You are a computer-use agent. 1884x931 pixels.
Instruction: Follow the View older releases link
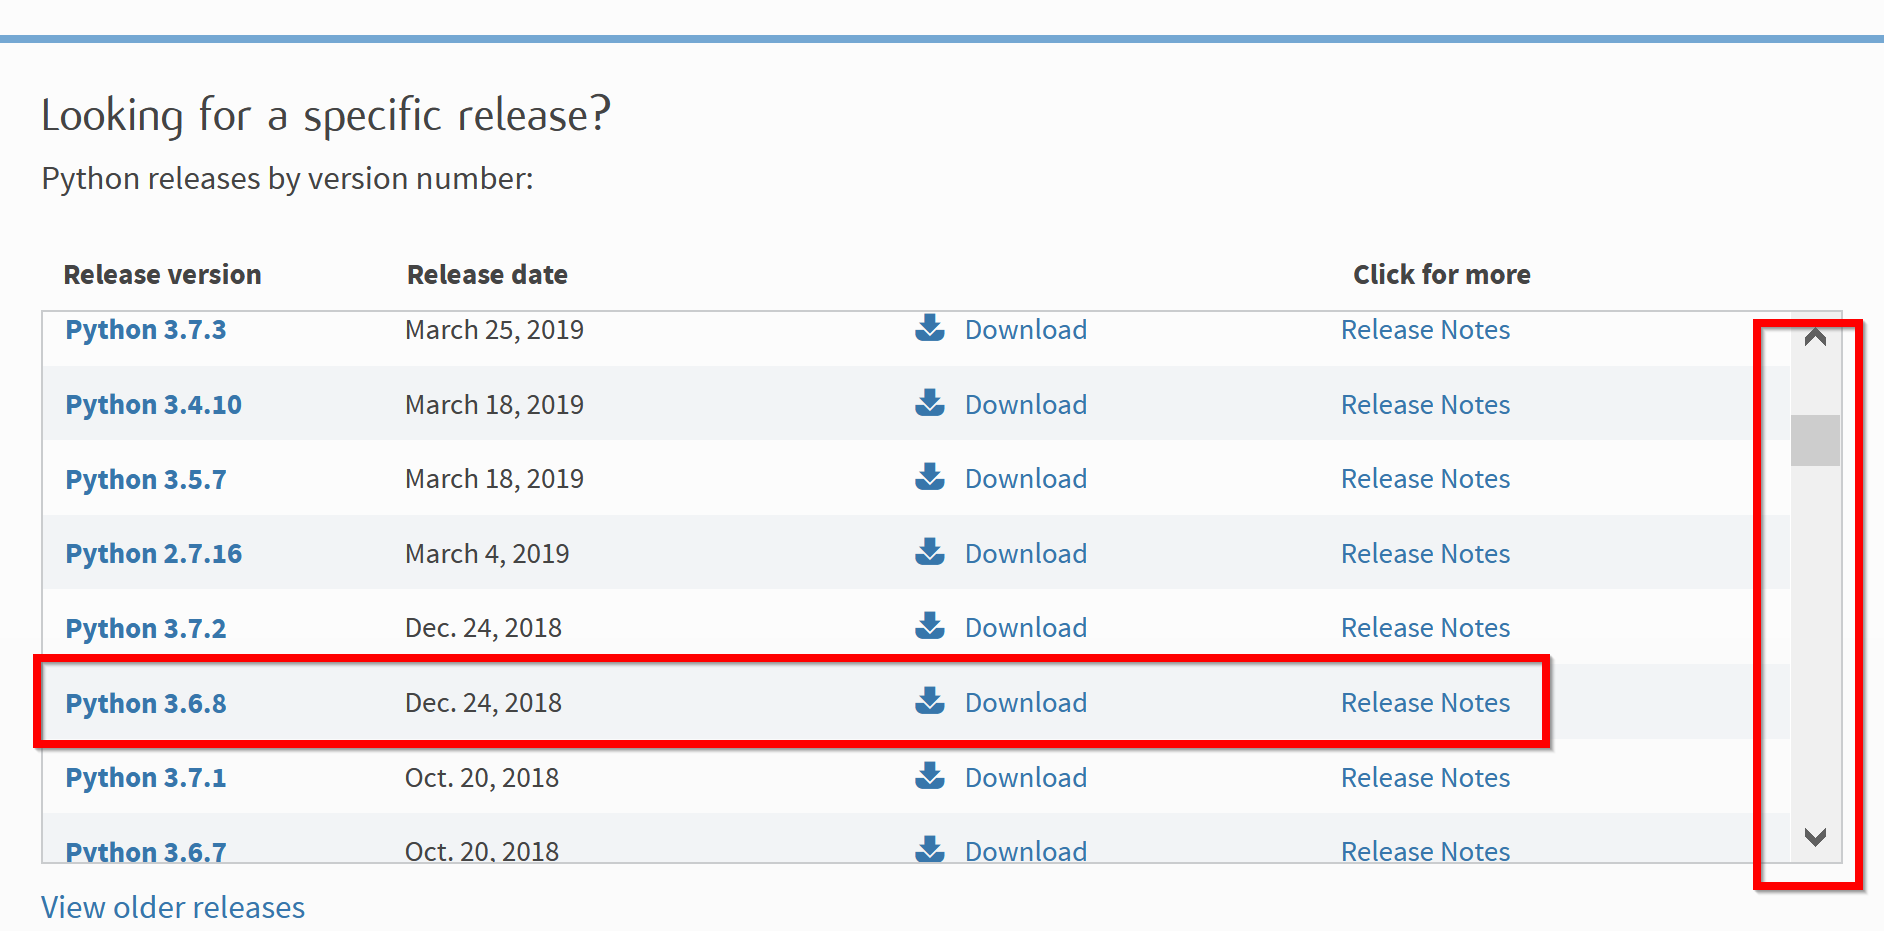(173, 907)
